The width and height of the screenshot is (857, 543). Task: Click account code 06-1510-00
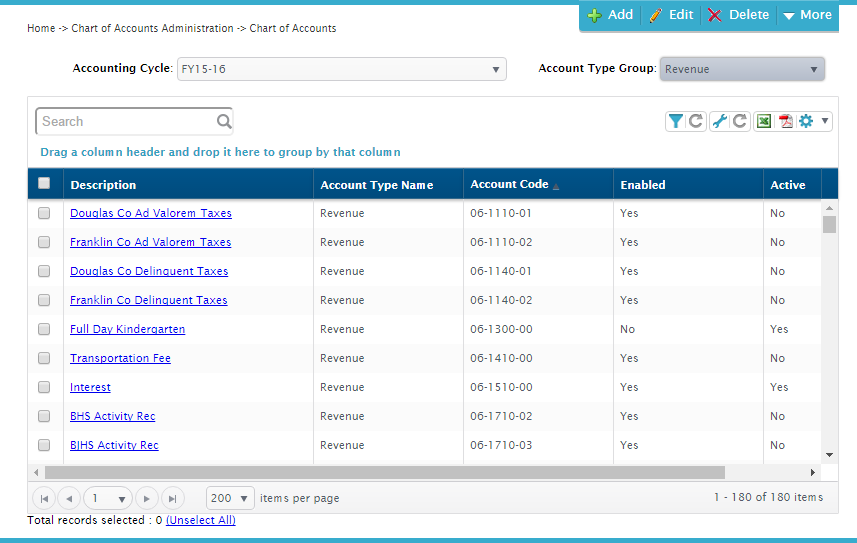(501, 387)
